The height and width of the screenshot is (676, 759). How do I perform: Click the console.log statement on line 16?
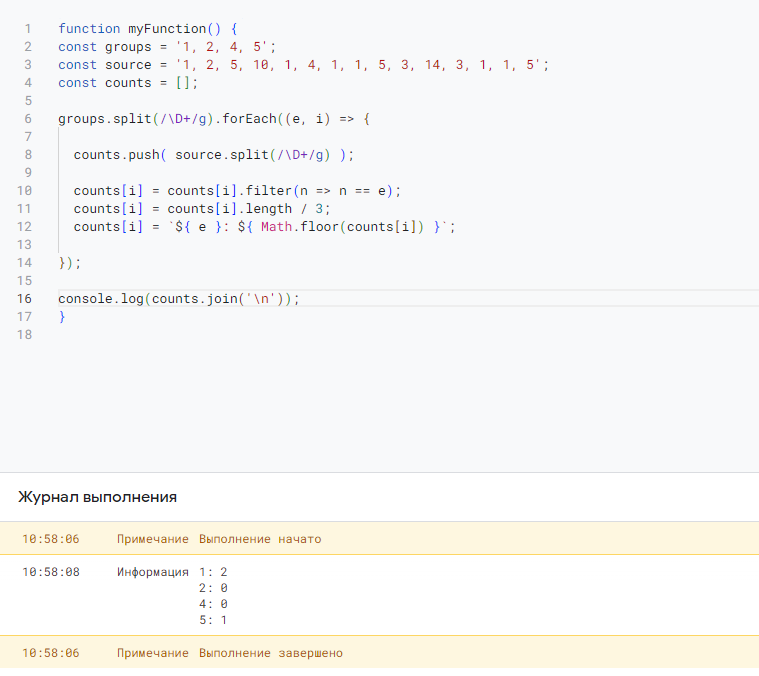(179, 299)
